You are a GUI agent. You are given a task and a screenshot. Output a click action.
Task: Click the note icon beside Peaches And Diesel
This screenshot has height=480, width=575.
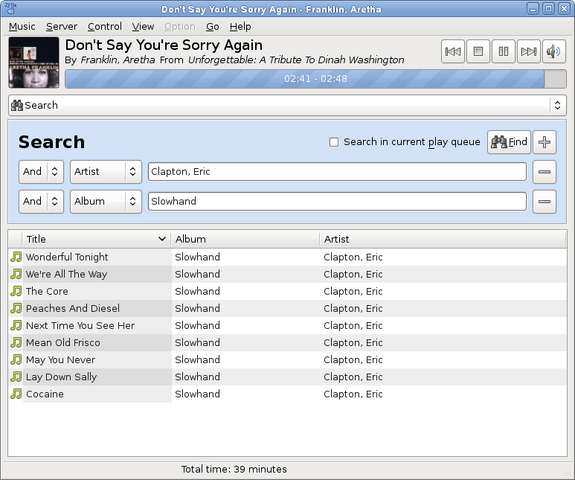pyautogui.click(x=16, y=308)
